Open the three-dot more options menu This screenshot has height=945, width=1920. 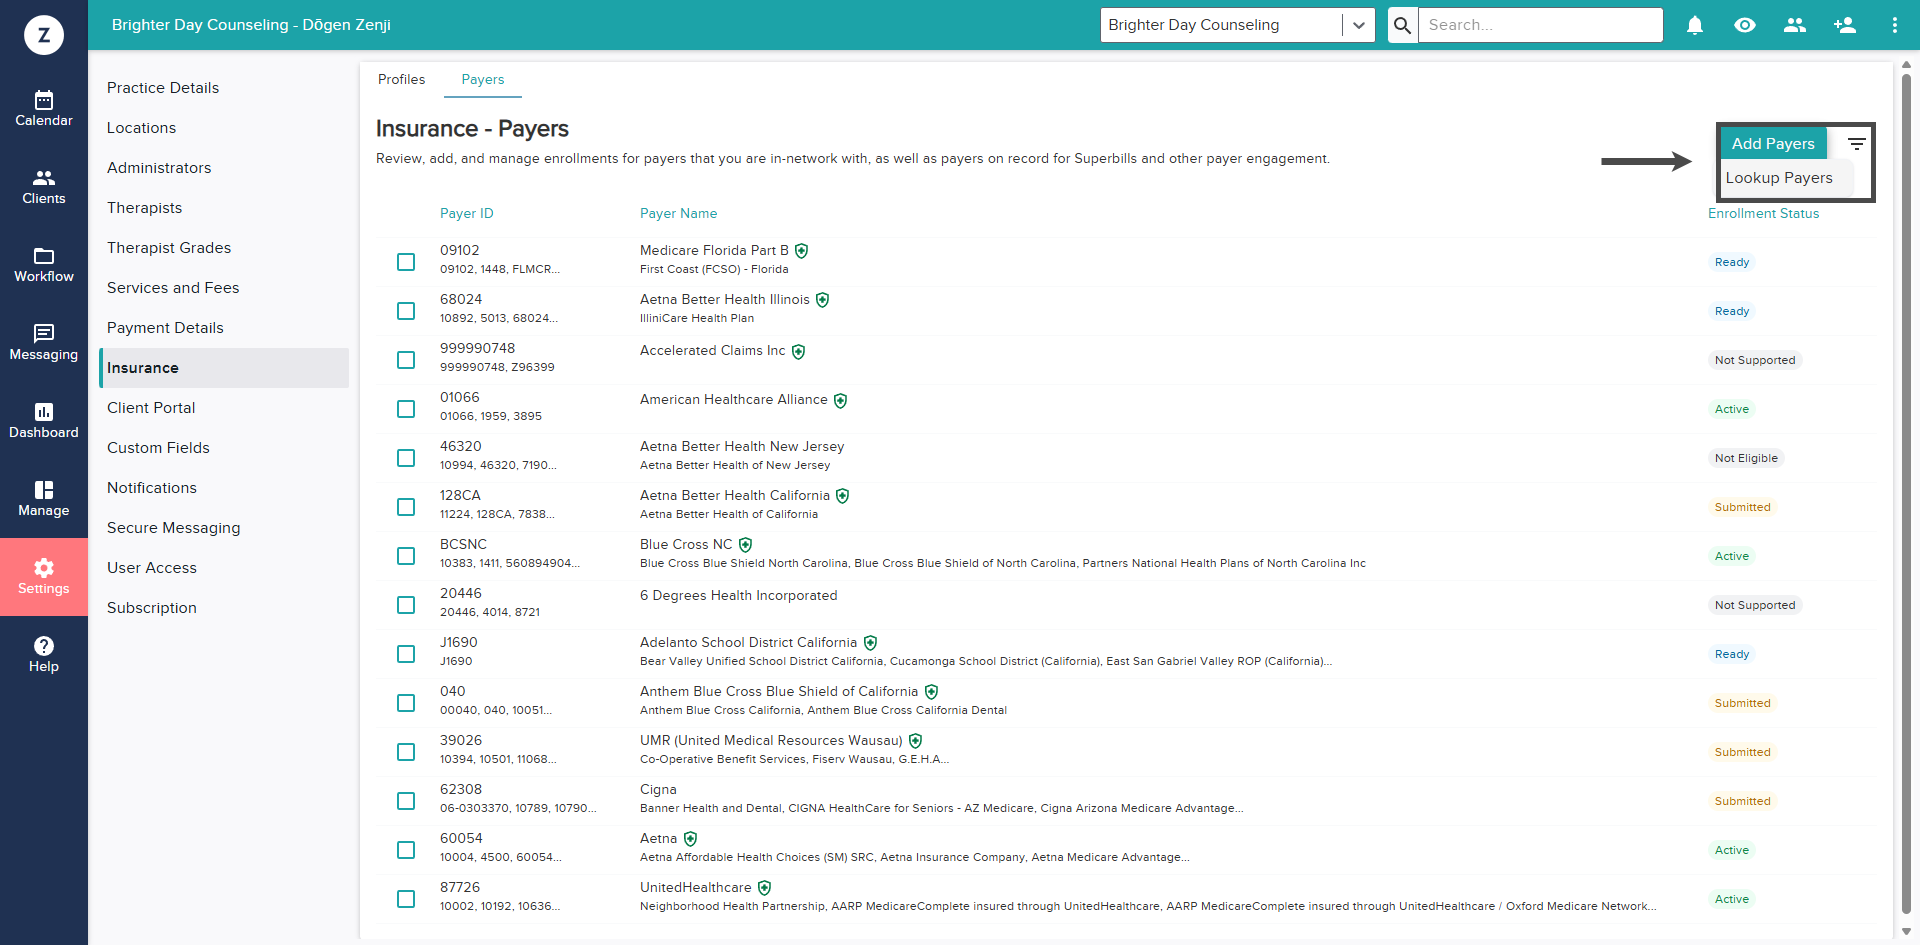[x=1895, y=25]
